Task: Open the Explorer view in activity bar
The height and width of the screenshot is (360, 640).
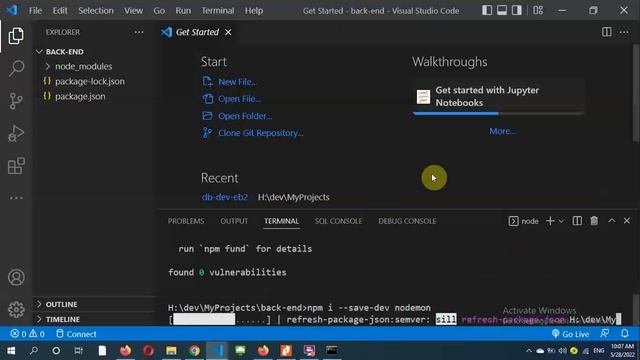Action: (16, 36)
